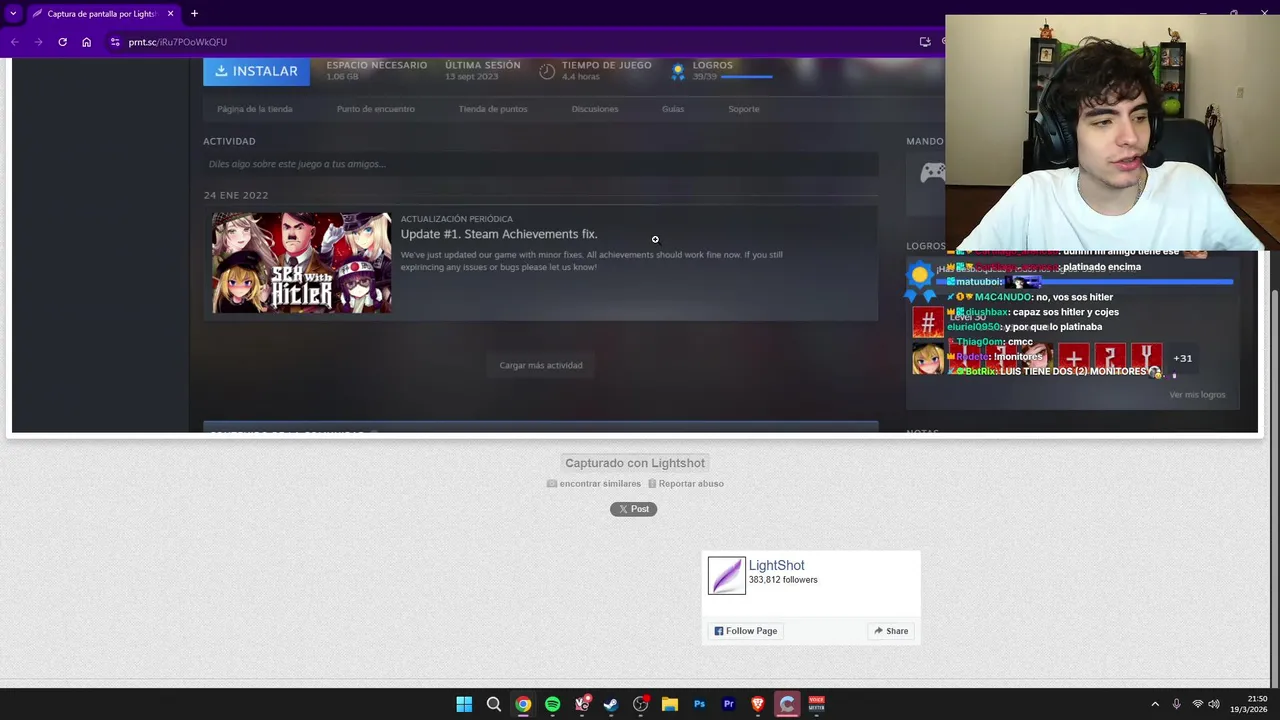Go forward in browser history
This screenshot has height=720, width=1280.
coord(38,42)
